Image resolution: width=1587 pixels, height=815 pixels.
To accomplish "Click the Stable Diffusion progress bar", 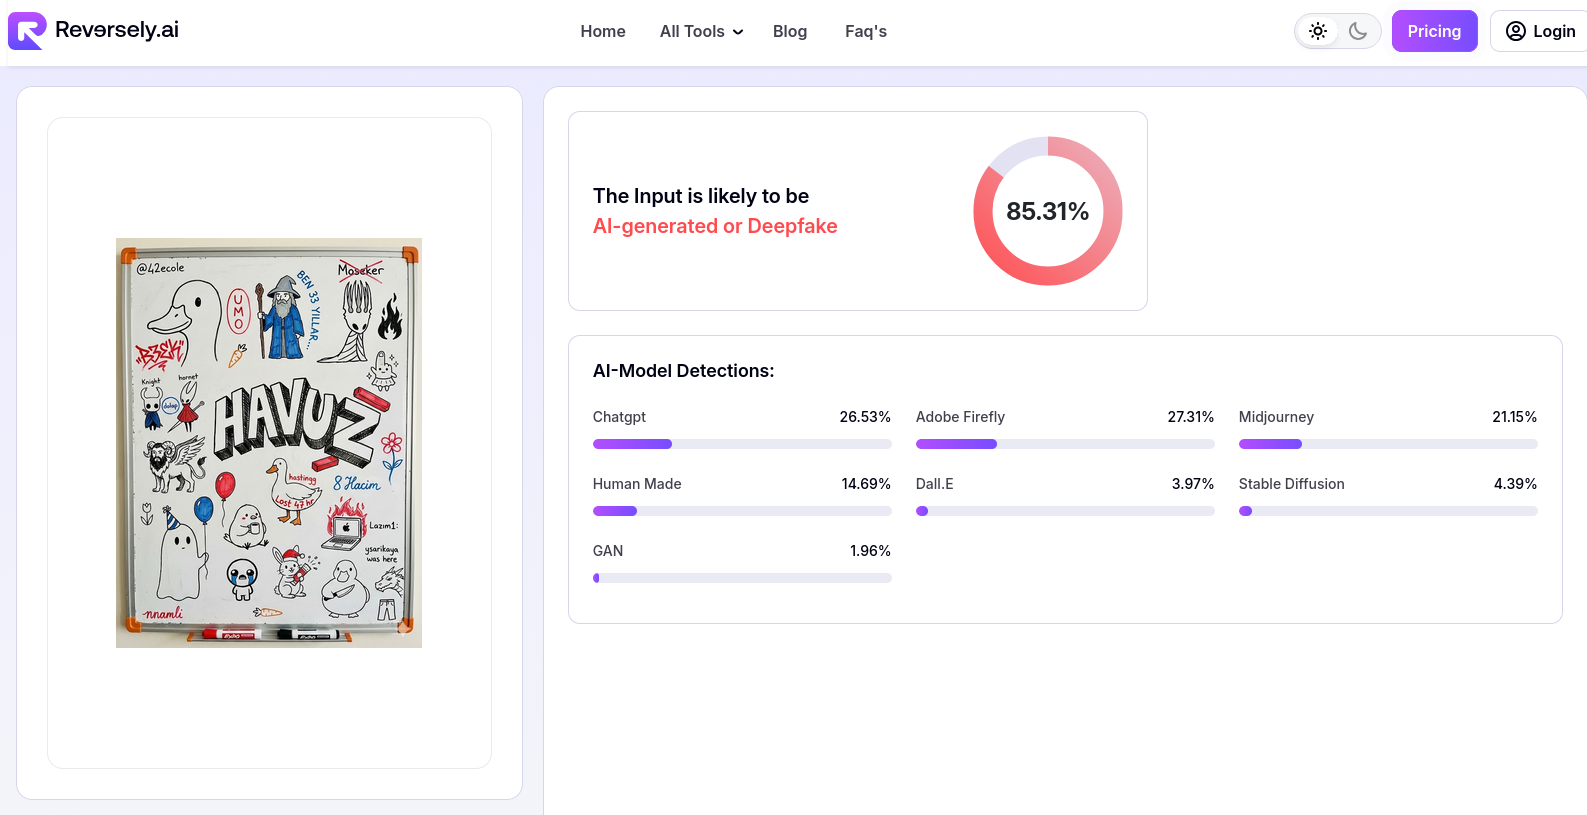I will pyautogui.click(x=1387, y=511).
